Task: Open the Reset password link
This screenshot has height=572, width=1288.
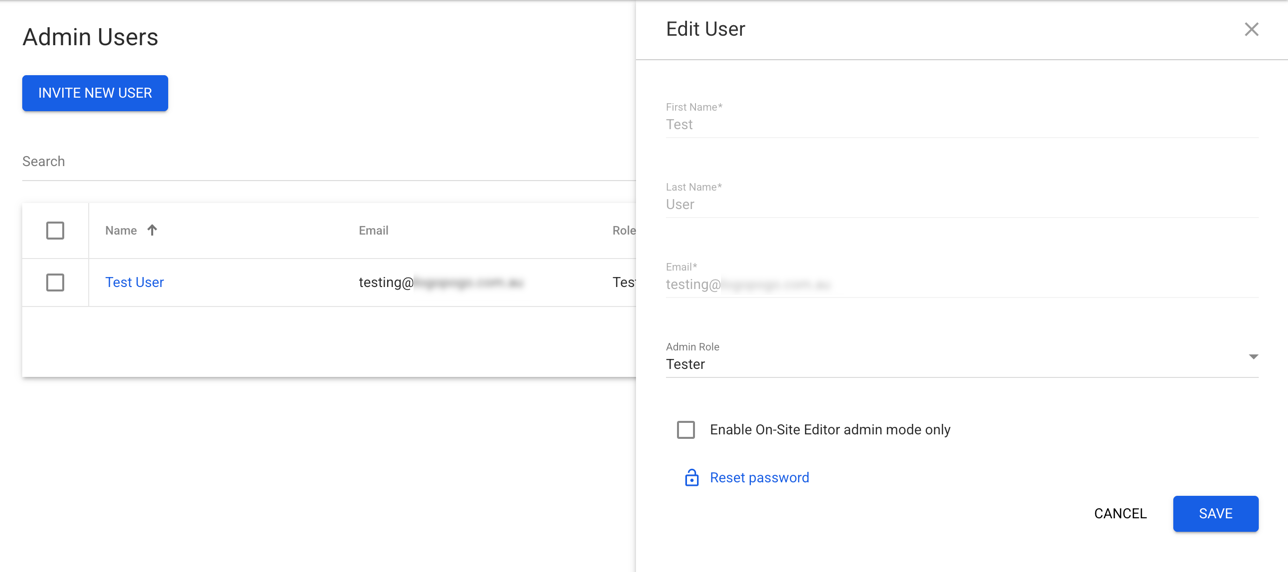Action: (759, 478)
